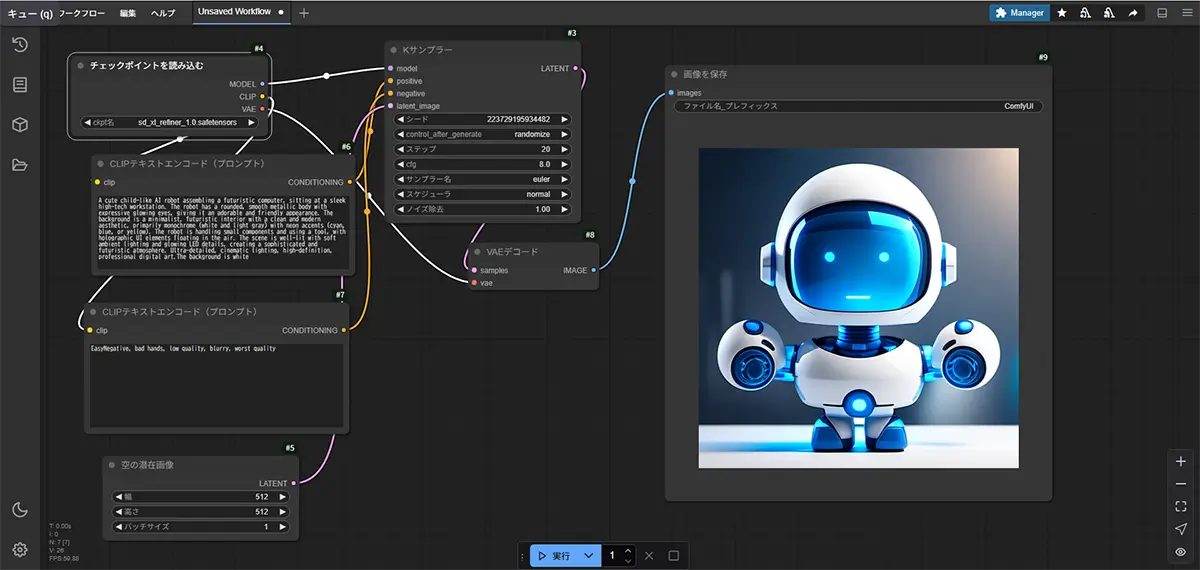Click the ファイル名_プレフィックス field showing ComfyUI
This screenshot has height=570, width=1200.
(858, 105)
